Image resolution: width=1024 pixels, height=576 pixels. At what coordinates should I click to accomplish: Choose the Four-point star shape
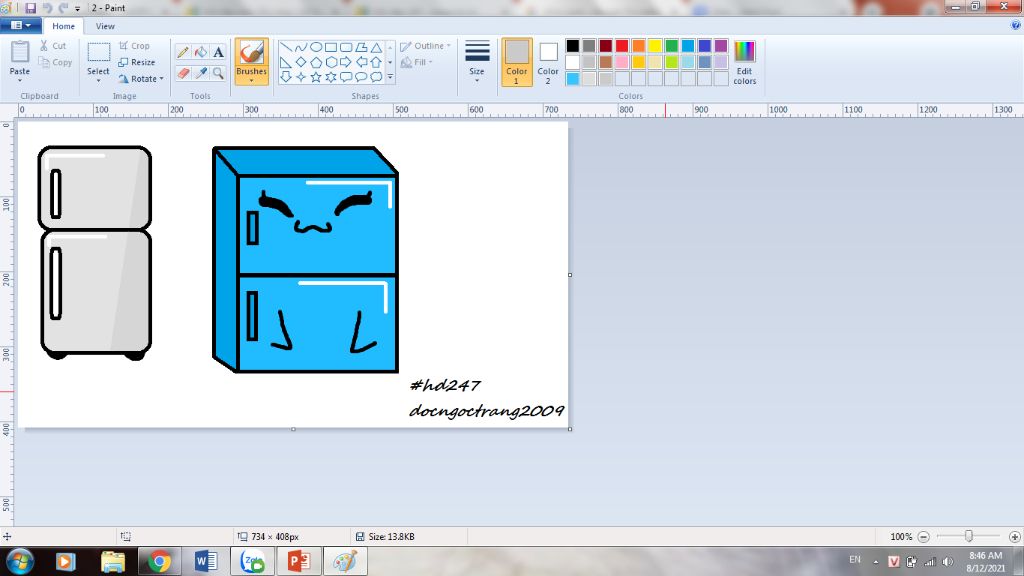pos(300,77)
